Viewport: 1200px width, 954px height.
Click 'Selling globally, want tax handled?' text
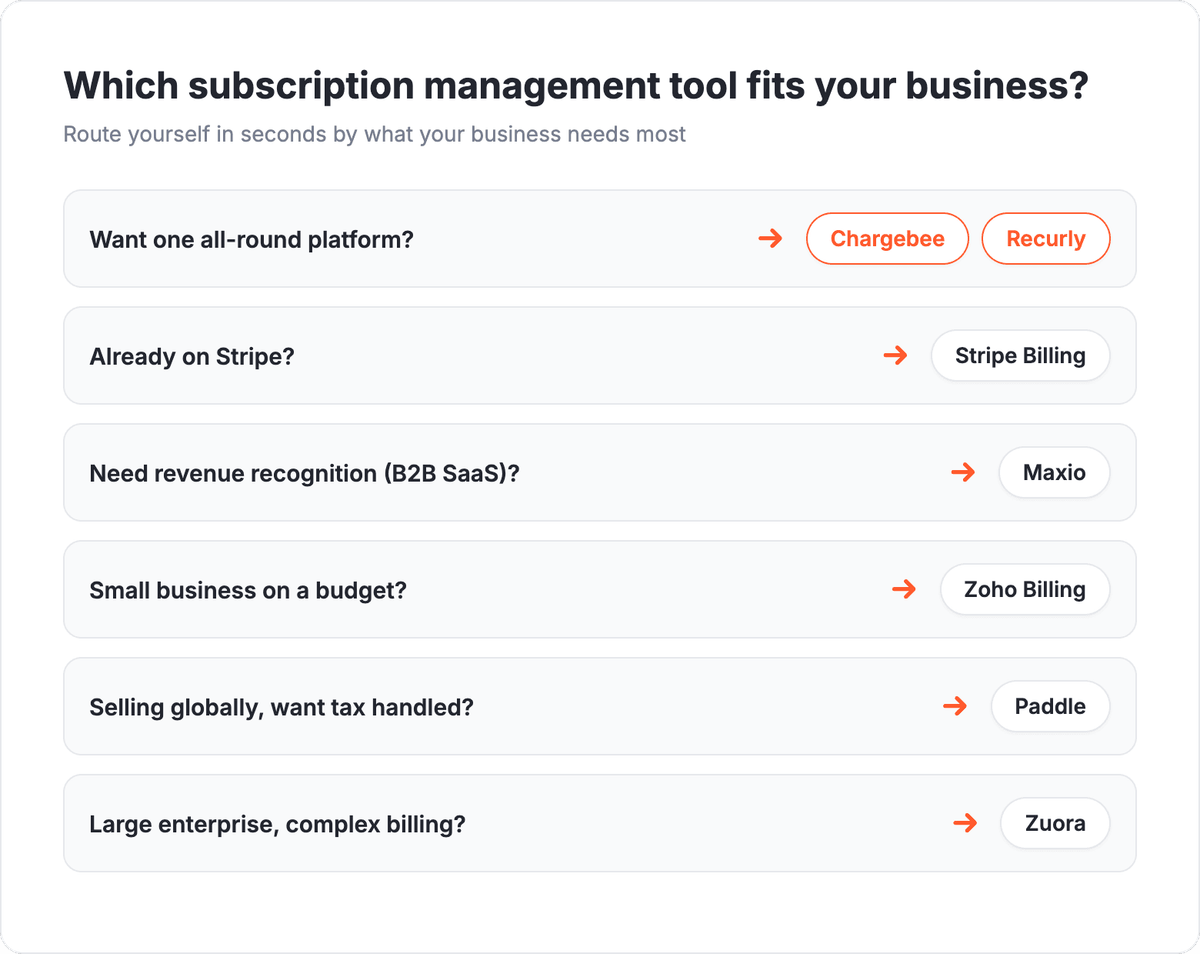(281, 708)
